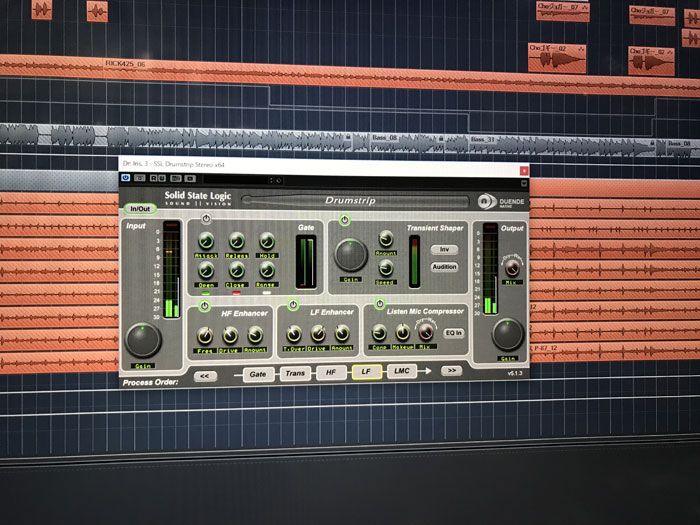Move process block left with << button

[x=205, y=376]
